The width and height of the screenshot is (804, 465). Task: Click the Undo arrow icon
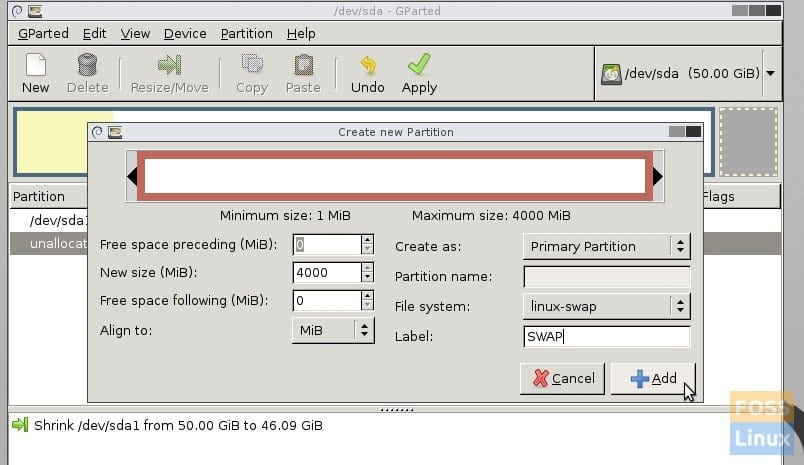367,66
